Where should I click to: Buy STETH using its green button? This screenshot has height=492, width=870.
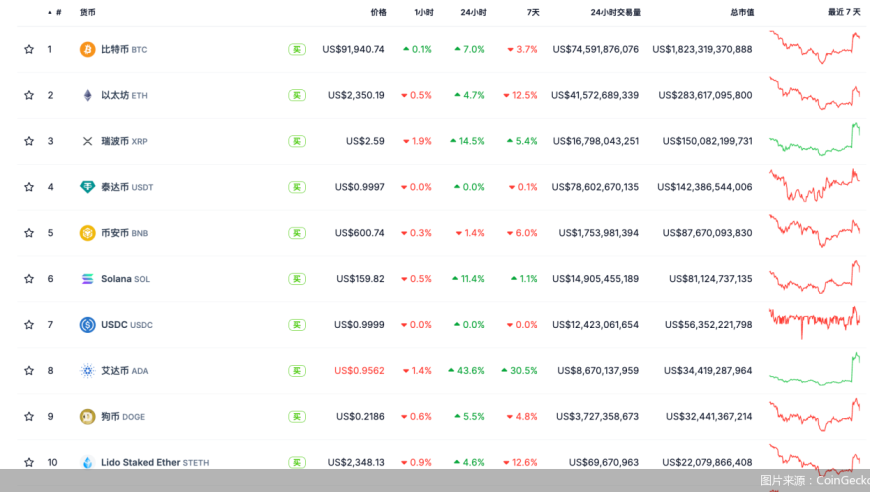click(297, 463)
